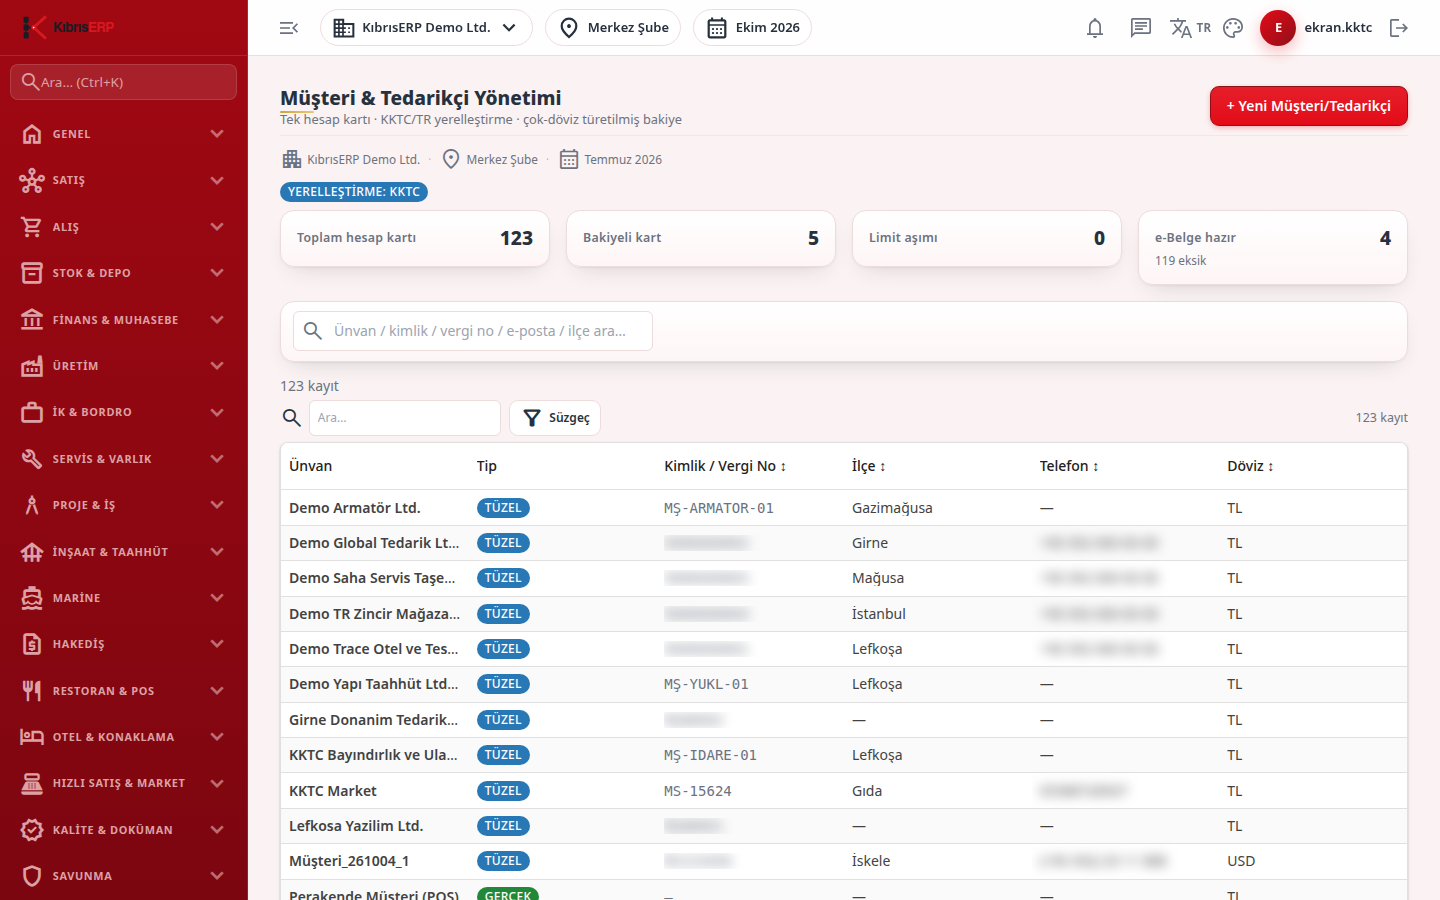Open the KıbrısERP Demo Ltd. company dropdown
The image size is (1440, 900).
point(426,28)
